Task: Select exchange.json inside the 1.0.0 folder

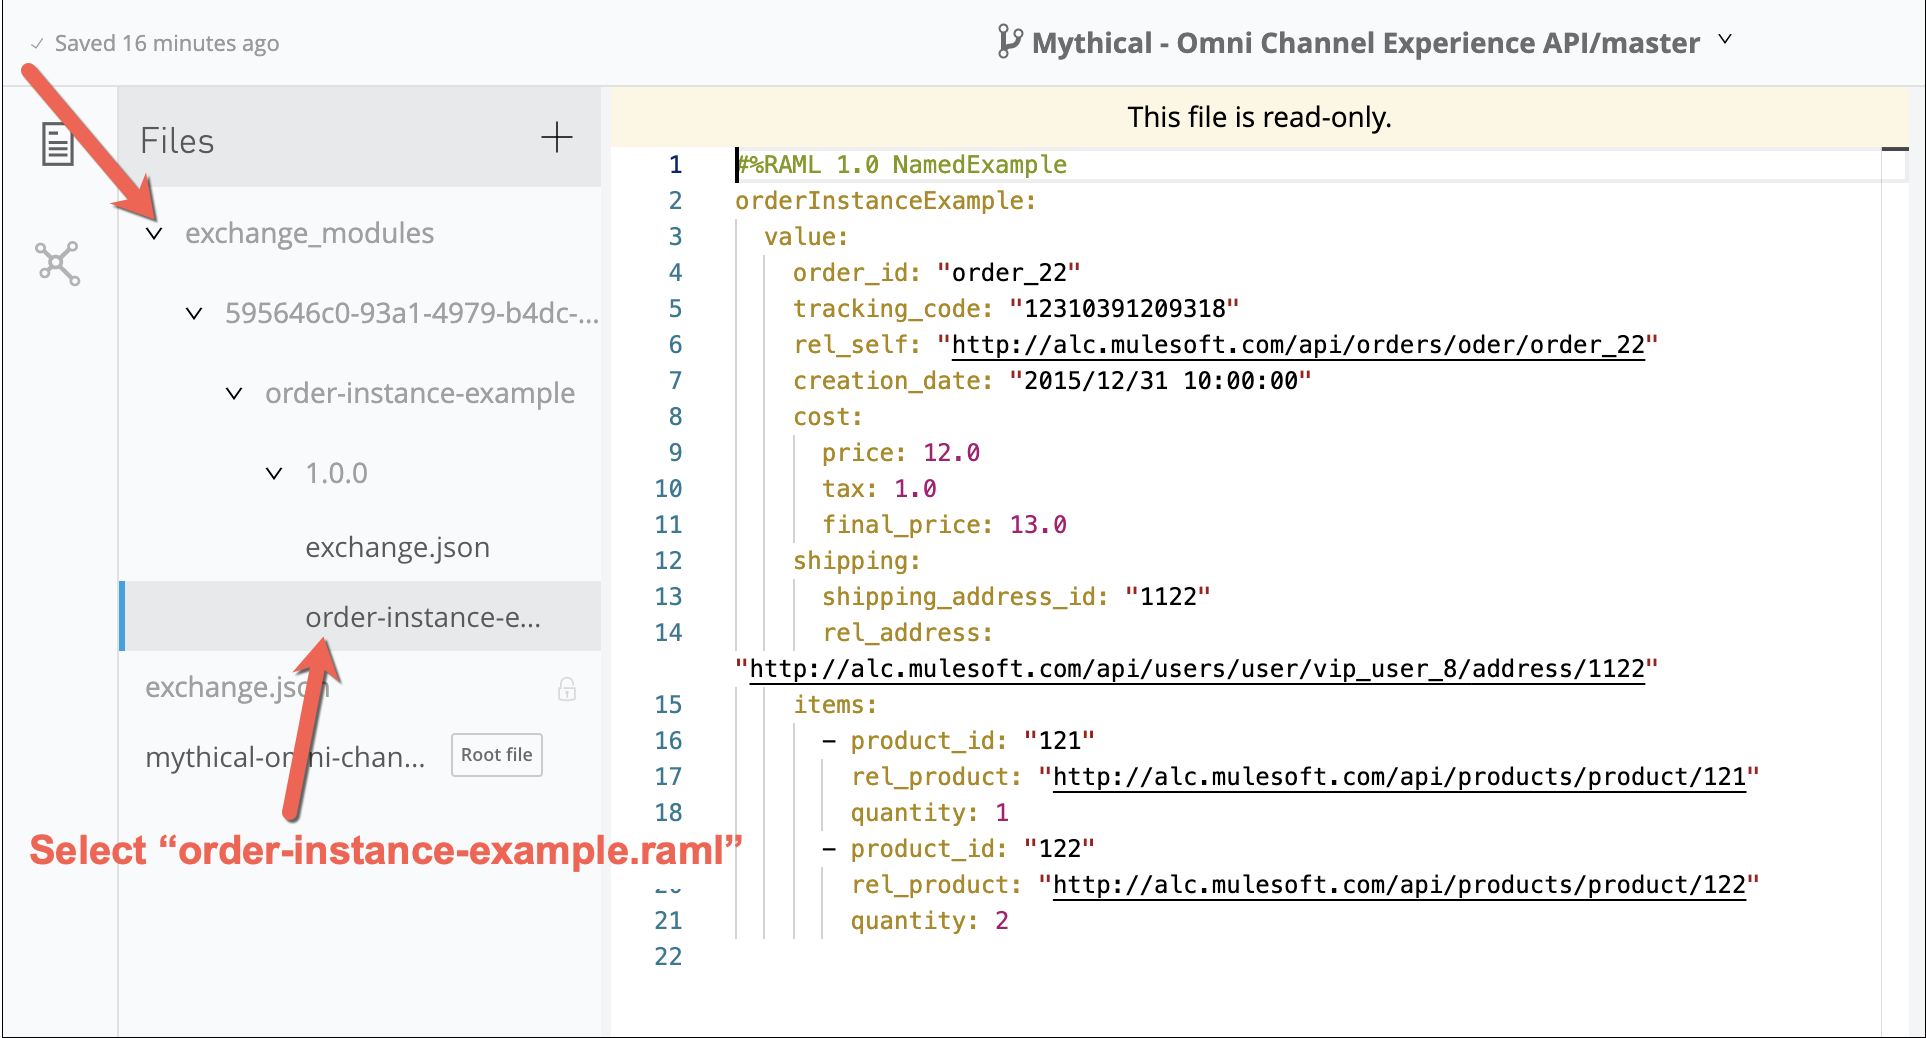Action: 397,548
